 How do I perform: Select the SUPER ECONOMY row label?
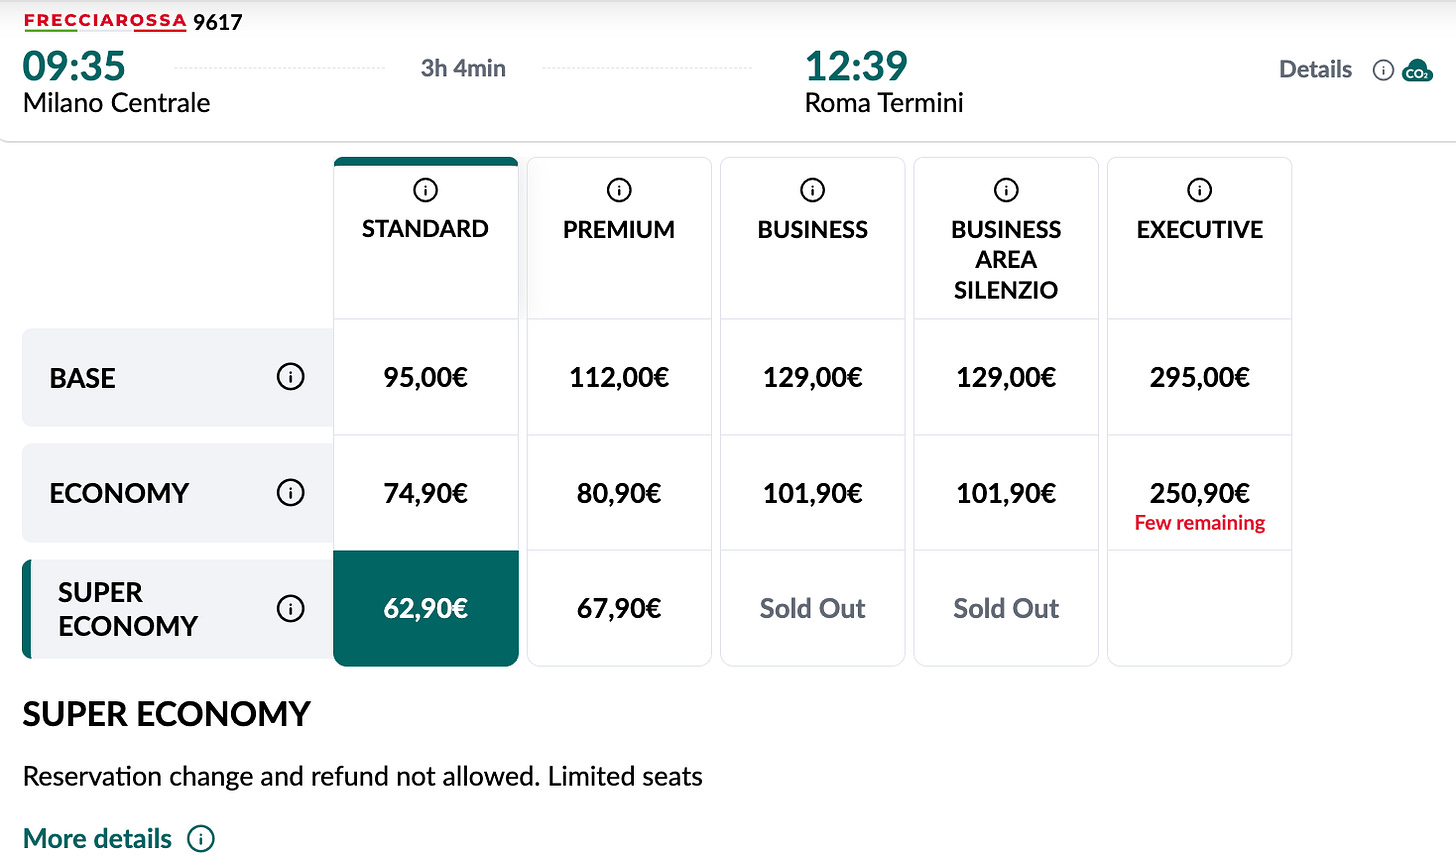128,608
